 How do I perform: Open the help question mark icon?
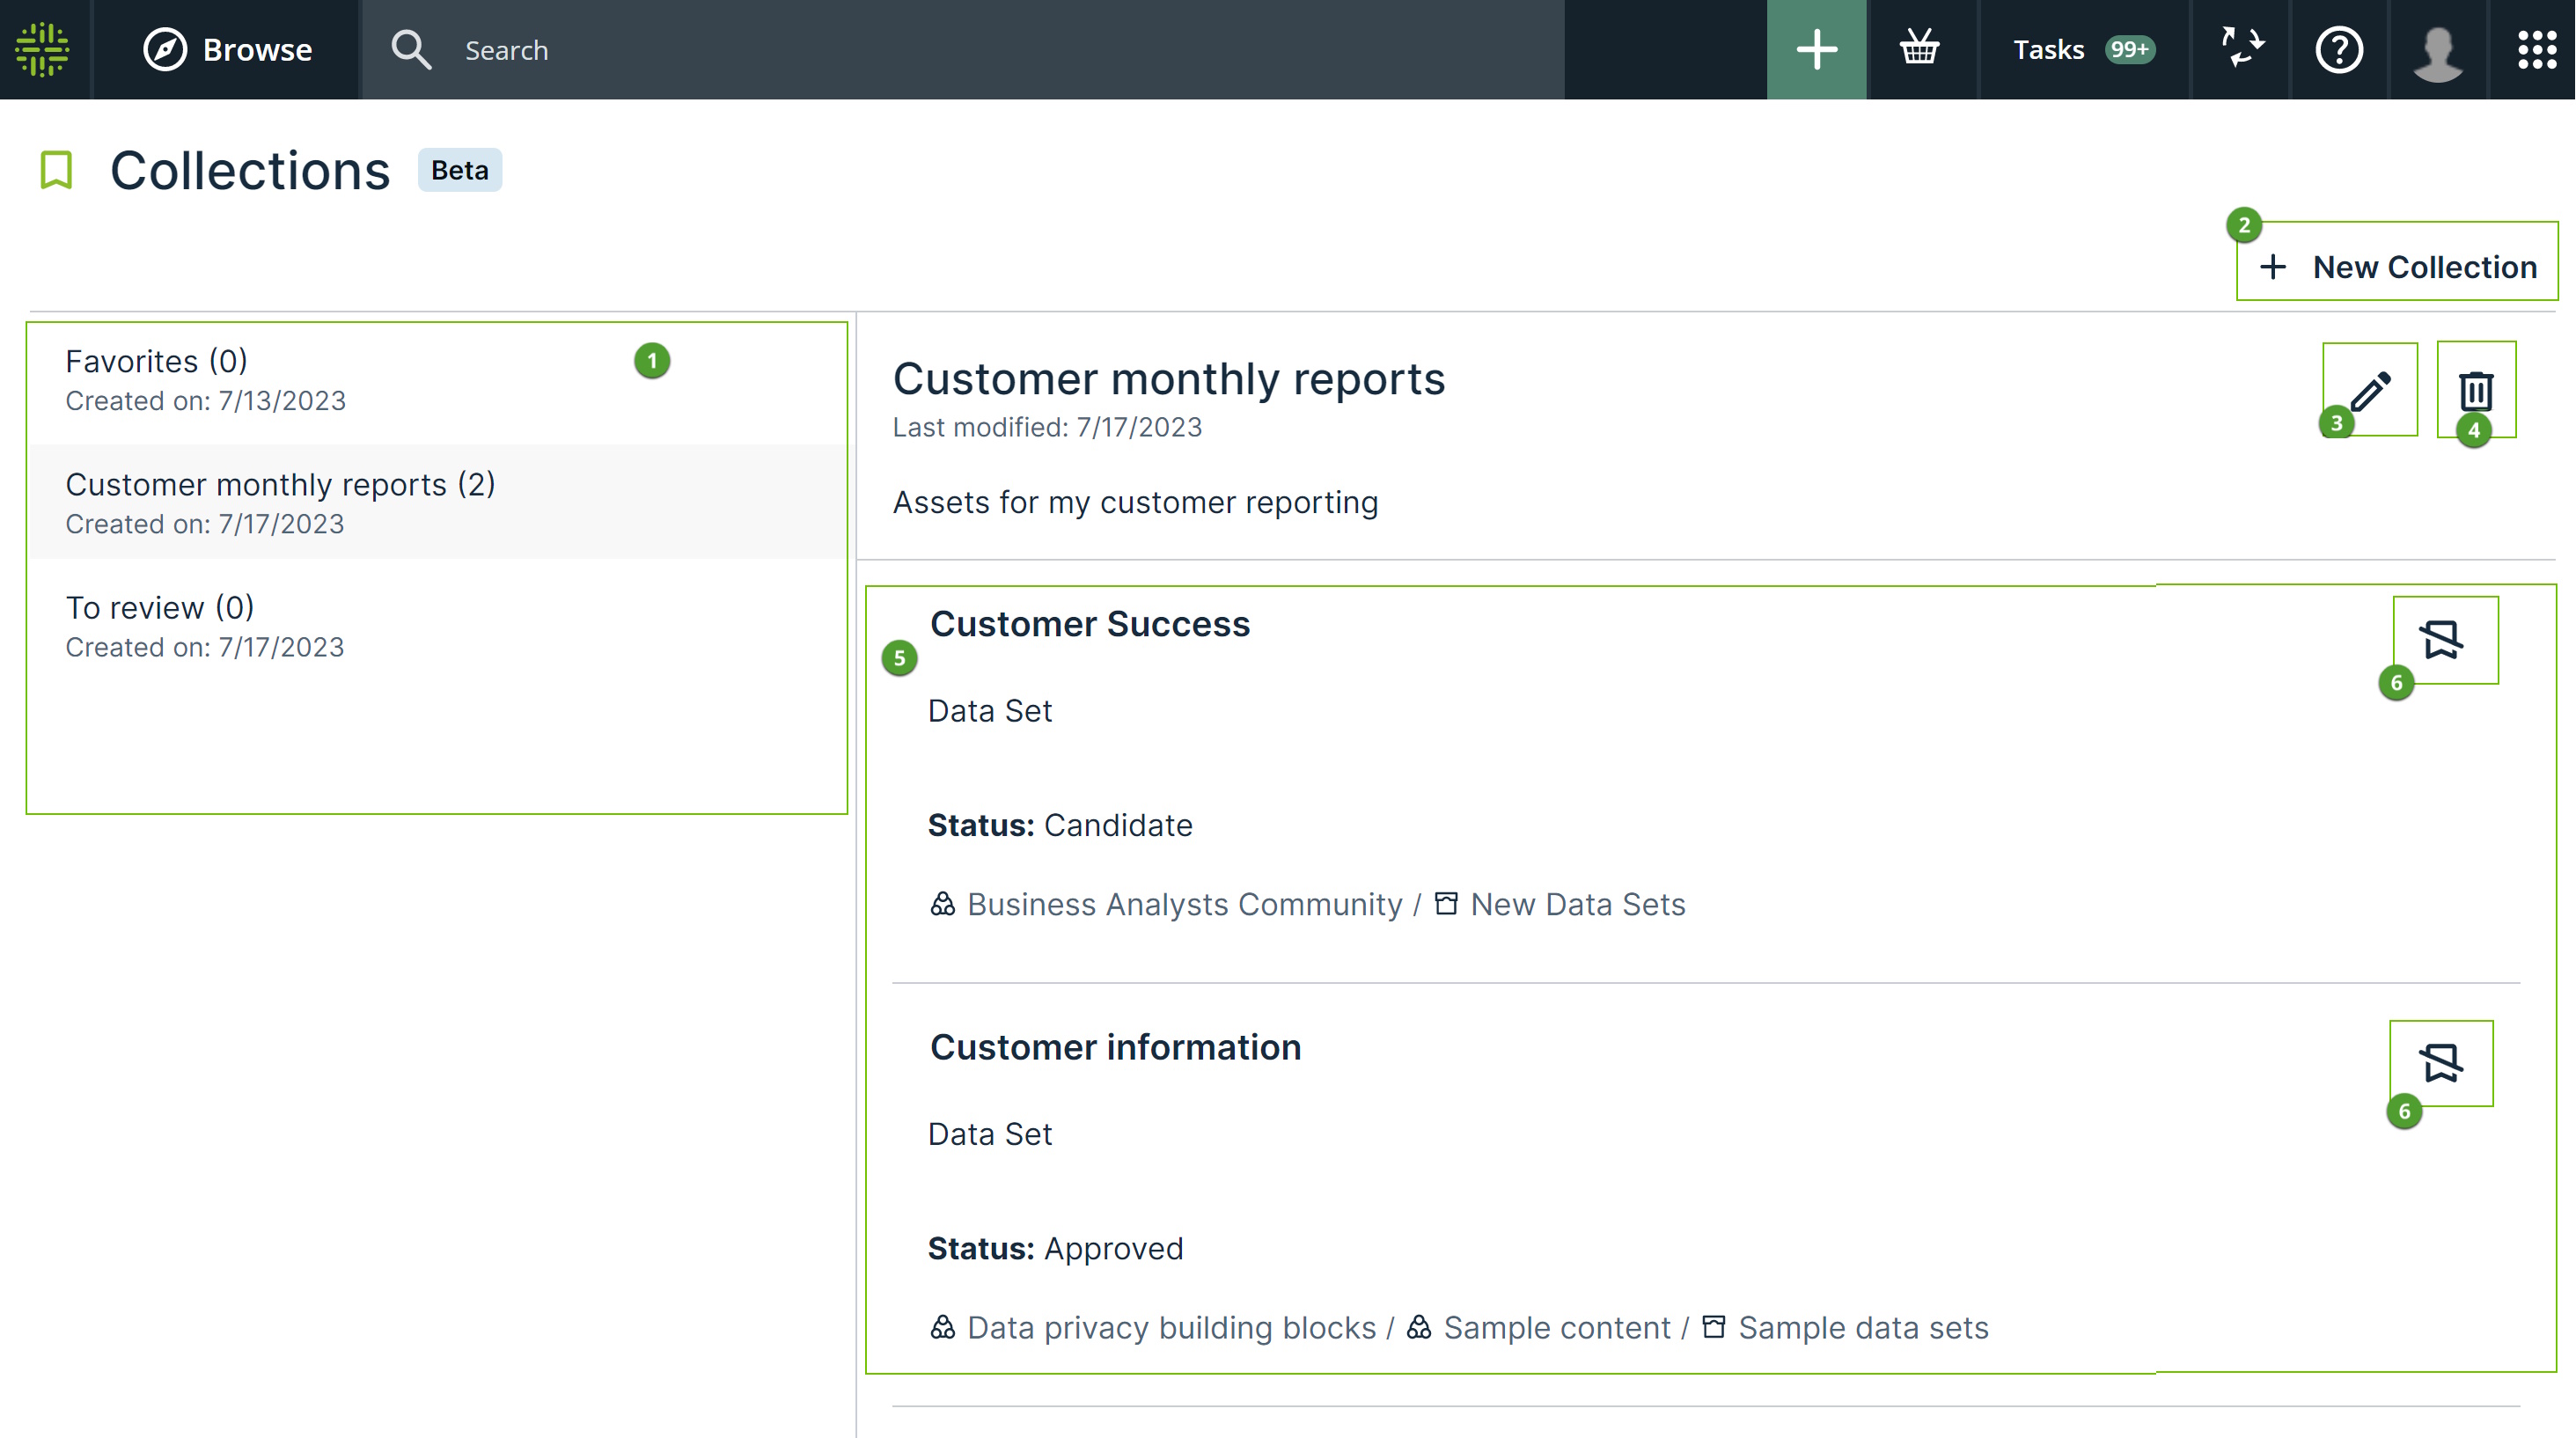point(2339,49)
